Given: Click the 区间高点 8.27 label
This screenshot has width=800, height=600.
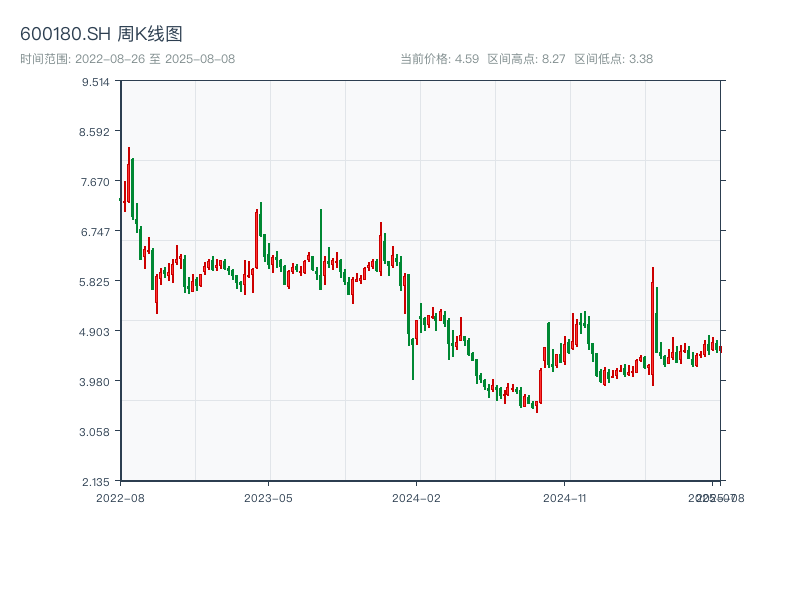Looking at the screenshot, I should coord(526,59).
